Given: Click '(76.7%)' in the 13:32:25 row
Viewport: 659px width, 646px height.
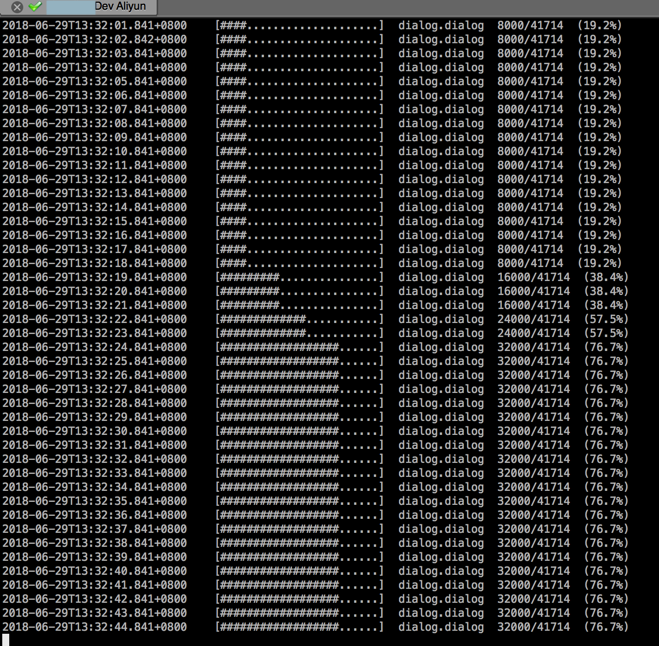Looking at the screenshot, I should coord(606,361).
